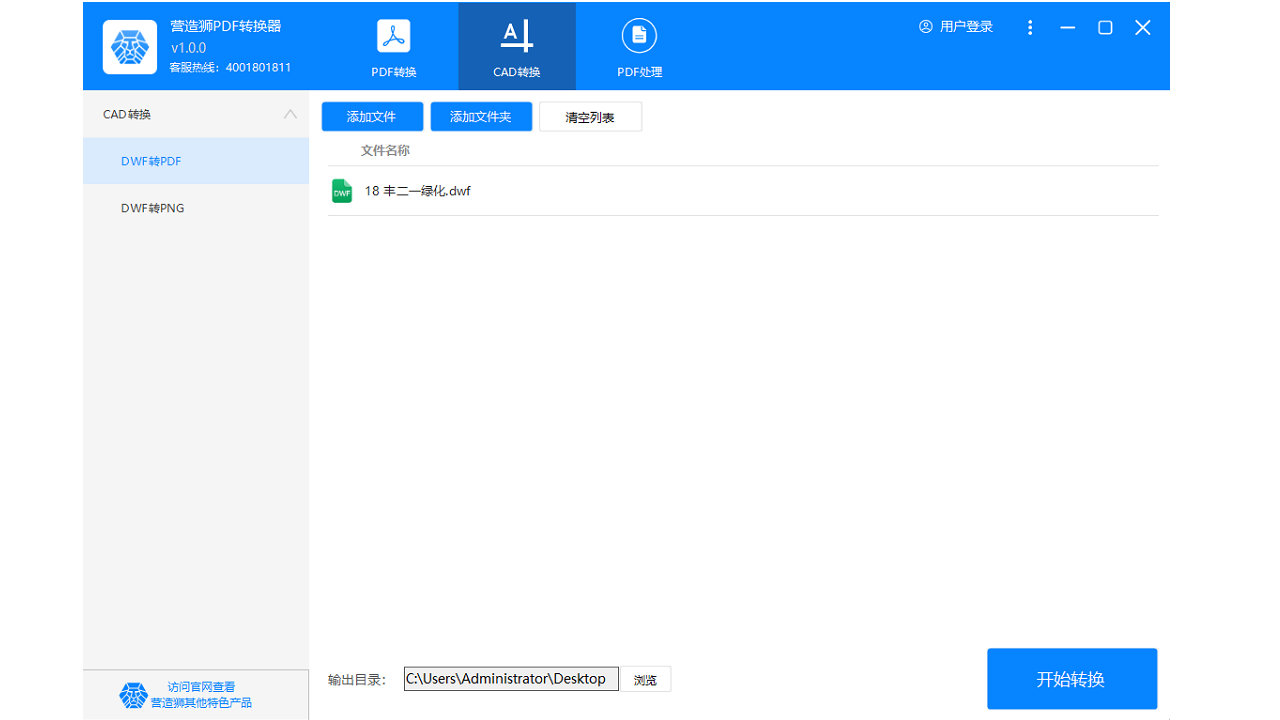Click the lion icon near 访问官网查看
The height and width of the screenshot is (720, 1280).
[x=135, y=694]
